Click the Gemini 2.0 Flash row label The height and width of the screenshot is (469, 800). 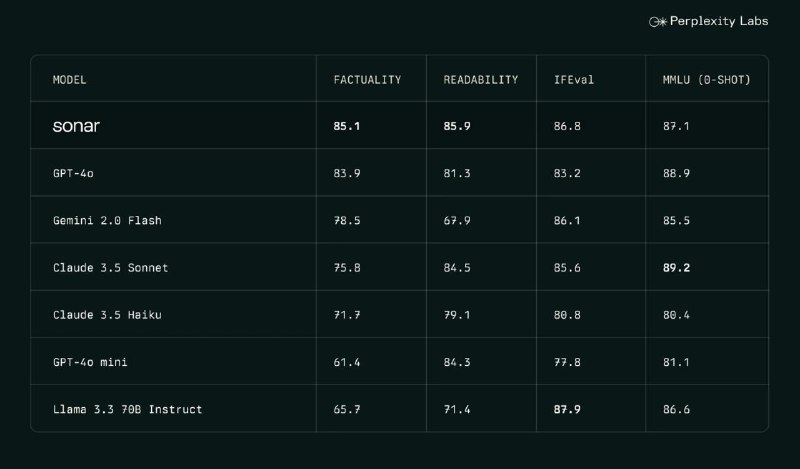107,220
